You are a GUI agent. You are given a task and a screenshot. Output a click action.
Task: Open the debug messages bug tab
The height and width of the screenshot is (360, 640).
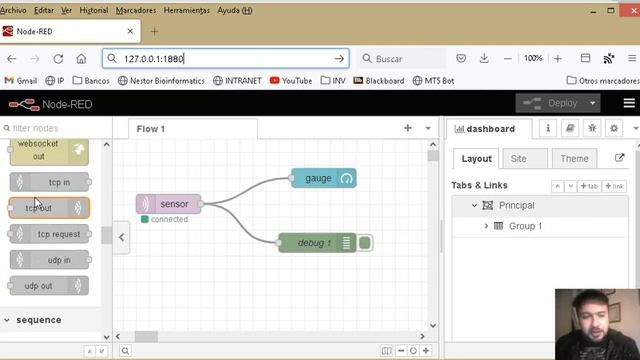(592, 129)
